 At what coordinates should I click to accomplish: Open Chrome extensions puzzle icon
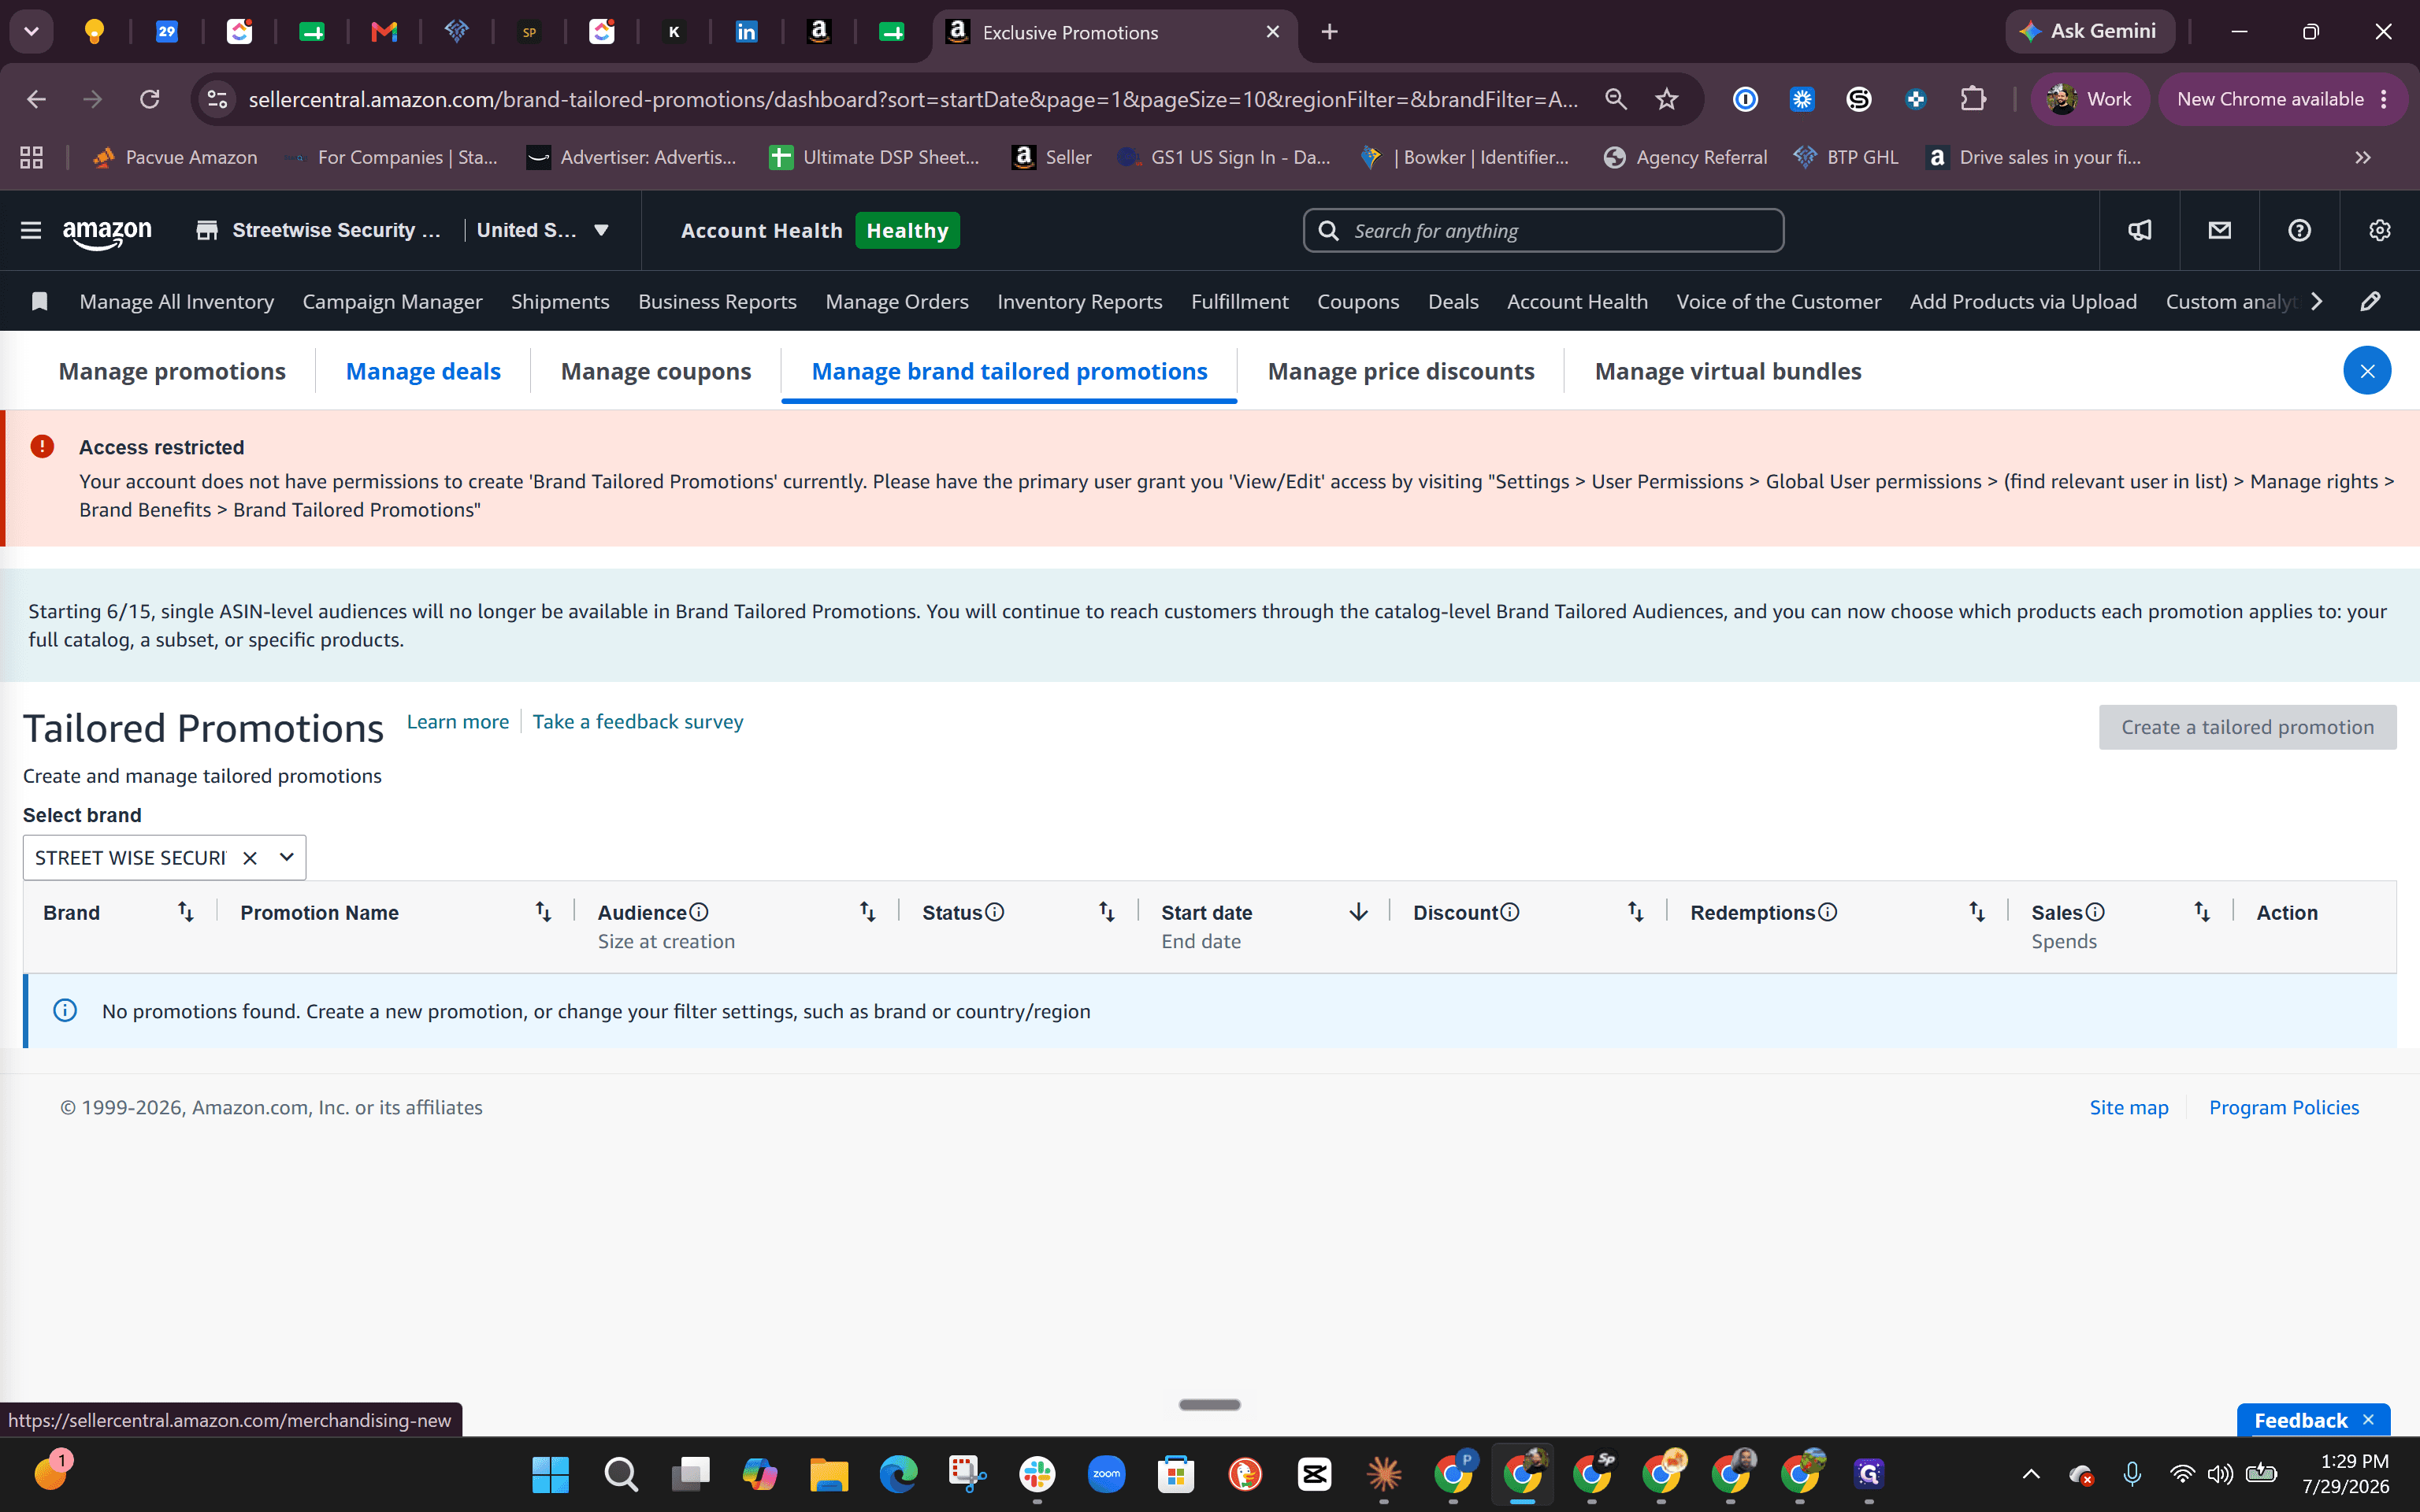1972,99
